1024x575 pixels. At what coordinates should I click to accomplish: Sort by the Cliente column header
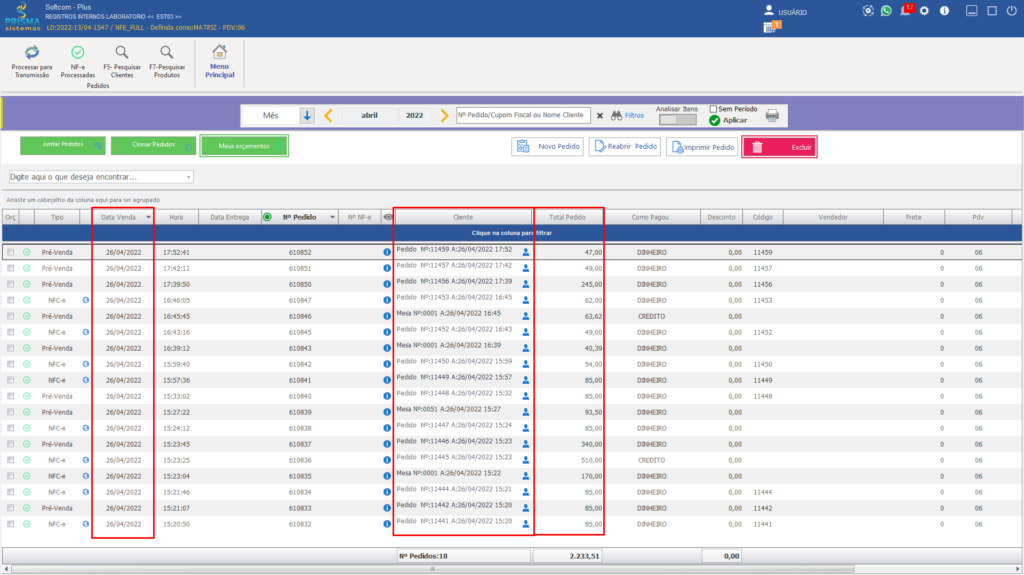click(x=462, y=217)
